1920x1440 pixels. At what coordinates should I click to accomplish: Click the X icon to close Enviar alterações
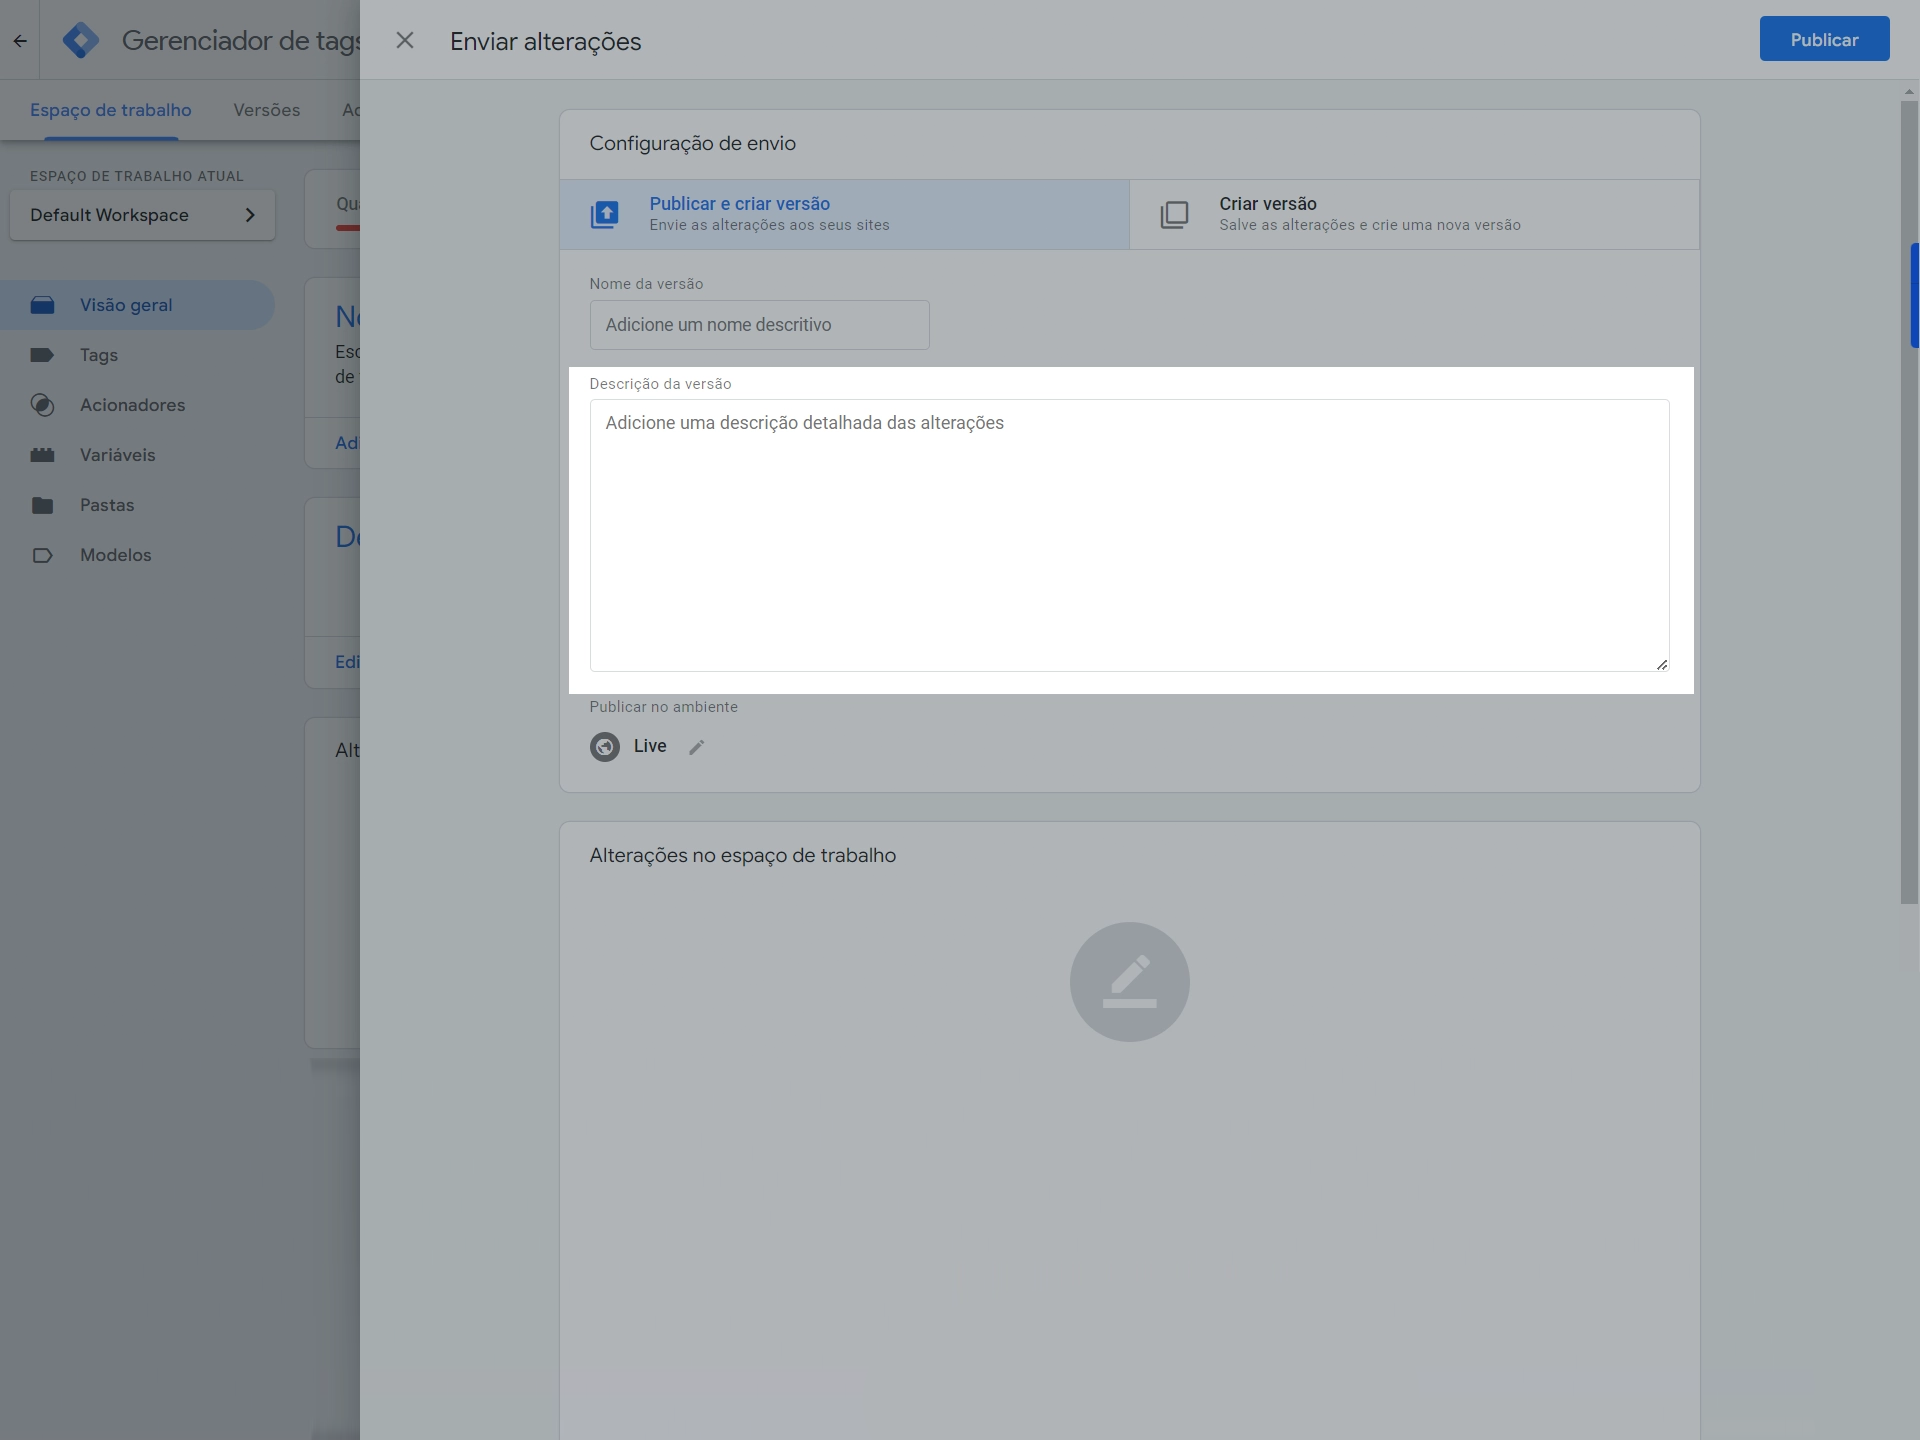(405, 41)
